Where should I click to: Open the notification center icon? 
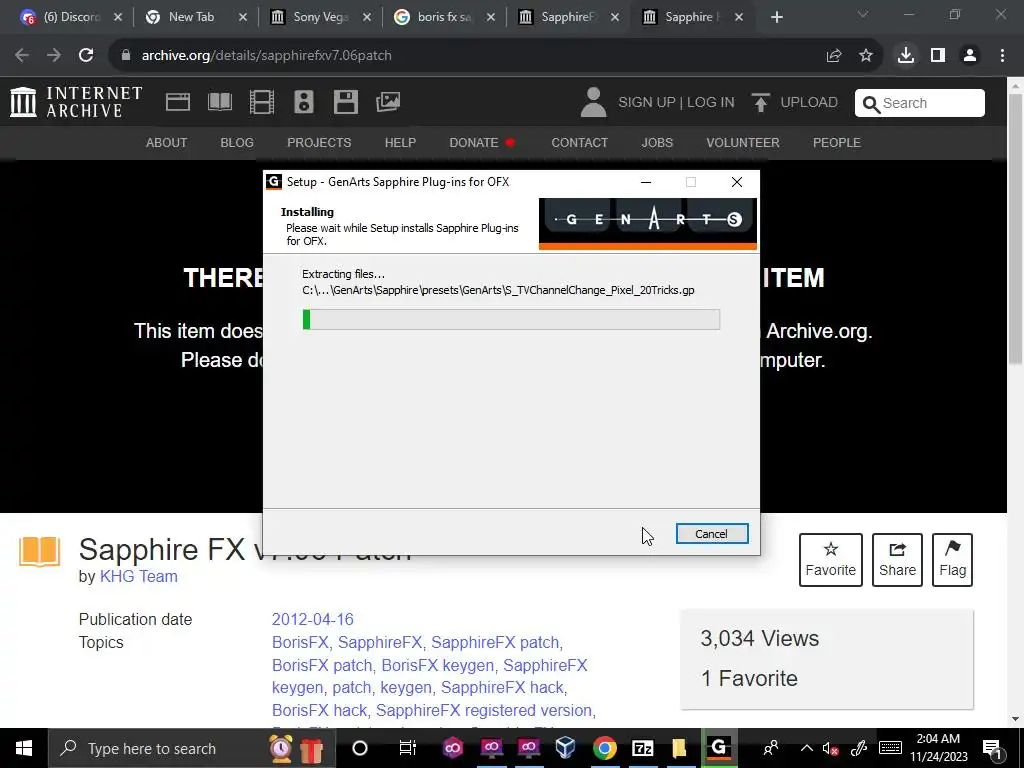992,748
